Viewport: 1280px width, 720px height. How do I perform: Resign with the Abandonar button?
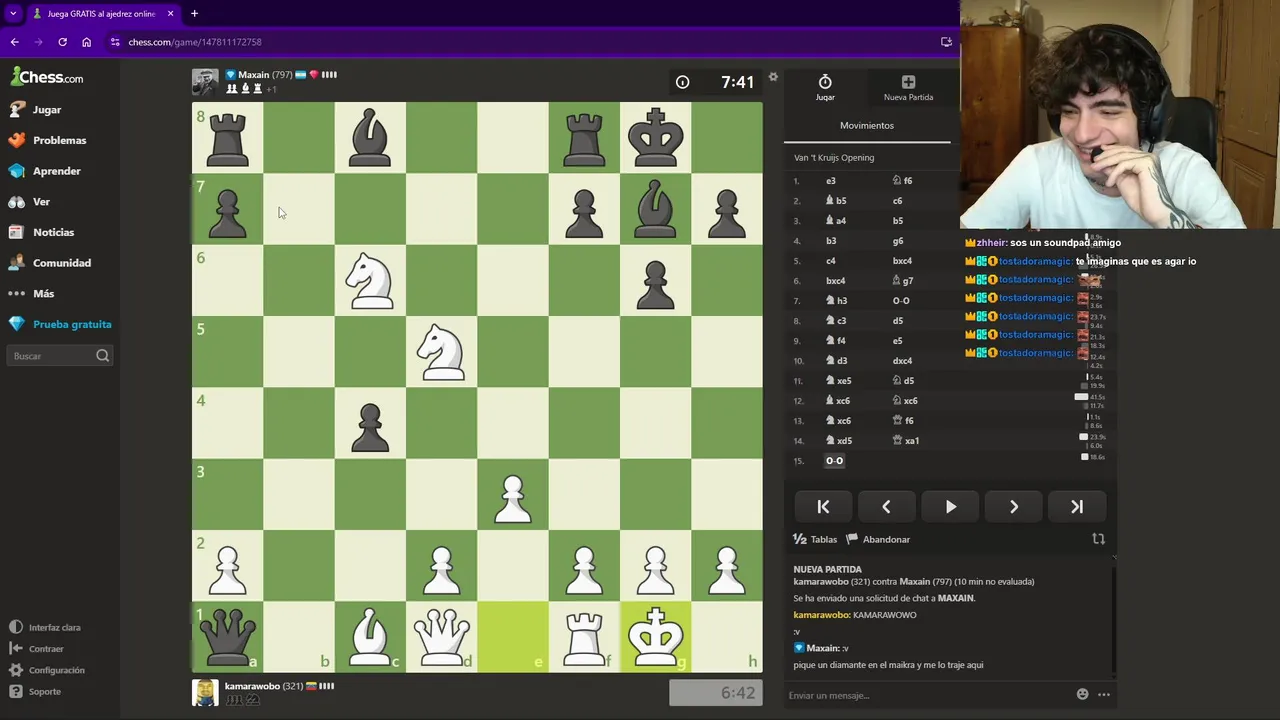click(878, 539)
